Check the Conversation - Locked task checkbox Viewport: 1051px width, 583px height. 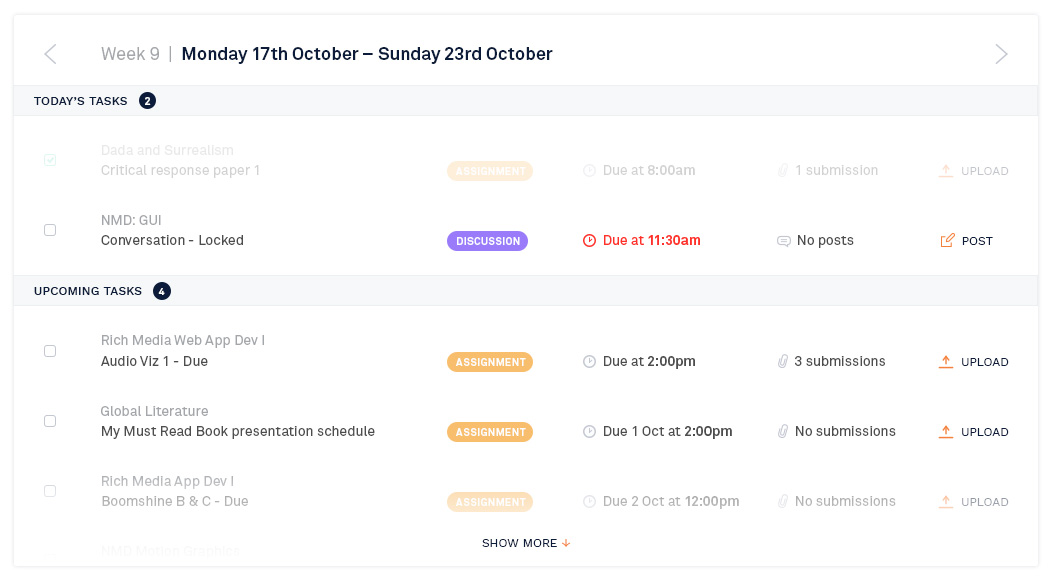tap(50, 230)
